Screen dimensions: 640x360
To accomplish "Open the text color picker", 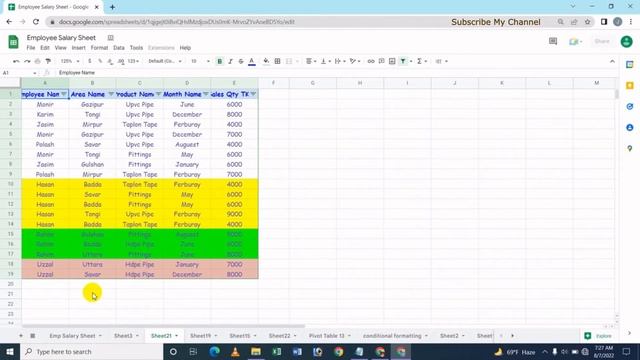I will (x=252, y=61).
